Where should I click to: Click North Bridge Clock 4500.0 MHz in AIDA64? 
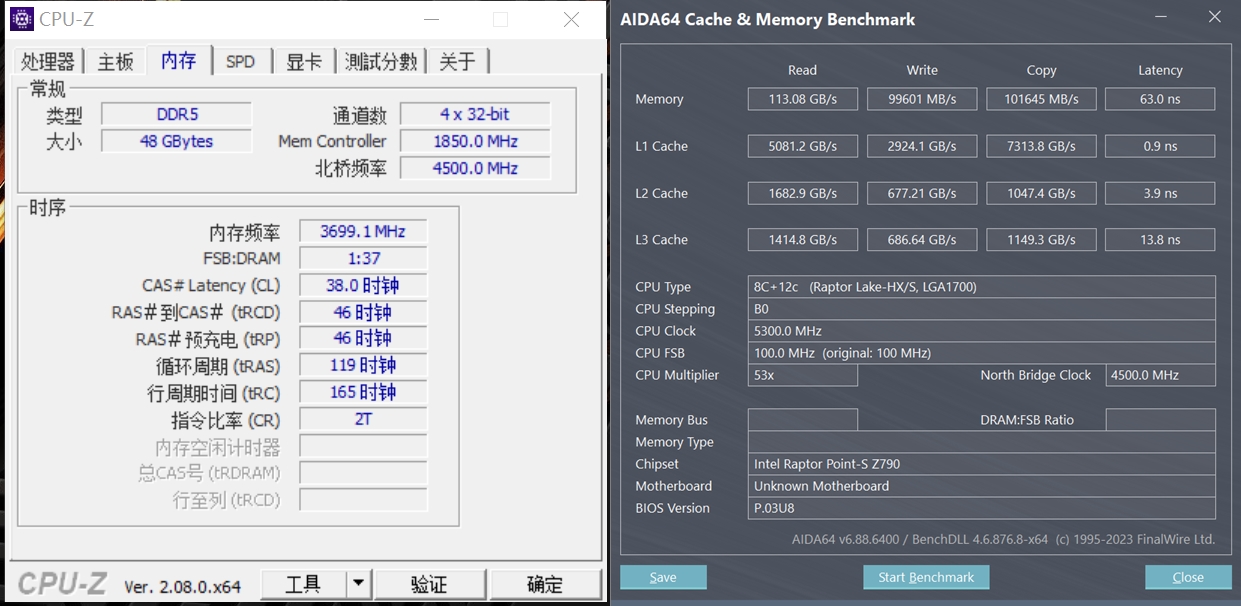[x=1160, y=375]
